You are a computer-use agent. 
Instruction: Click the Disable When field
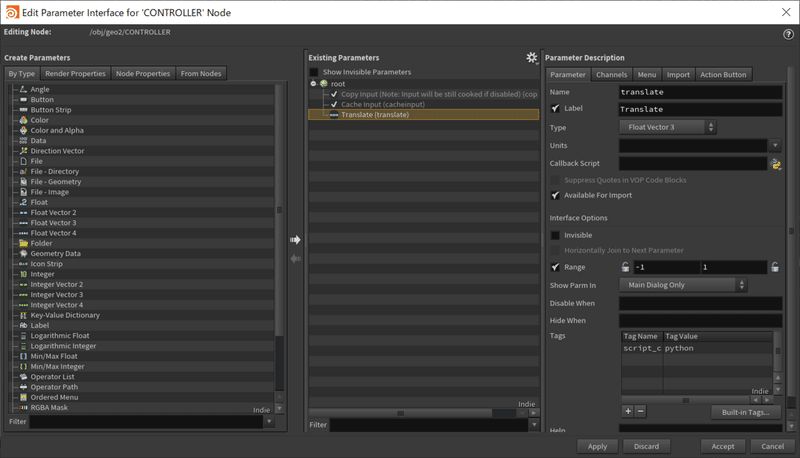tap(701, 303)
